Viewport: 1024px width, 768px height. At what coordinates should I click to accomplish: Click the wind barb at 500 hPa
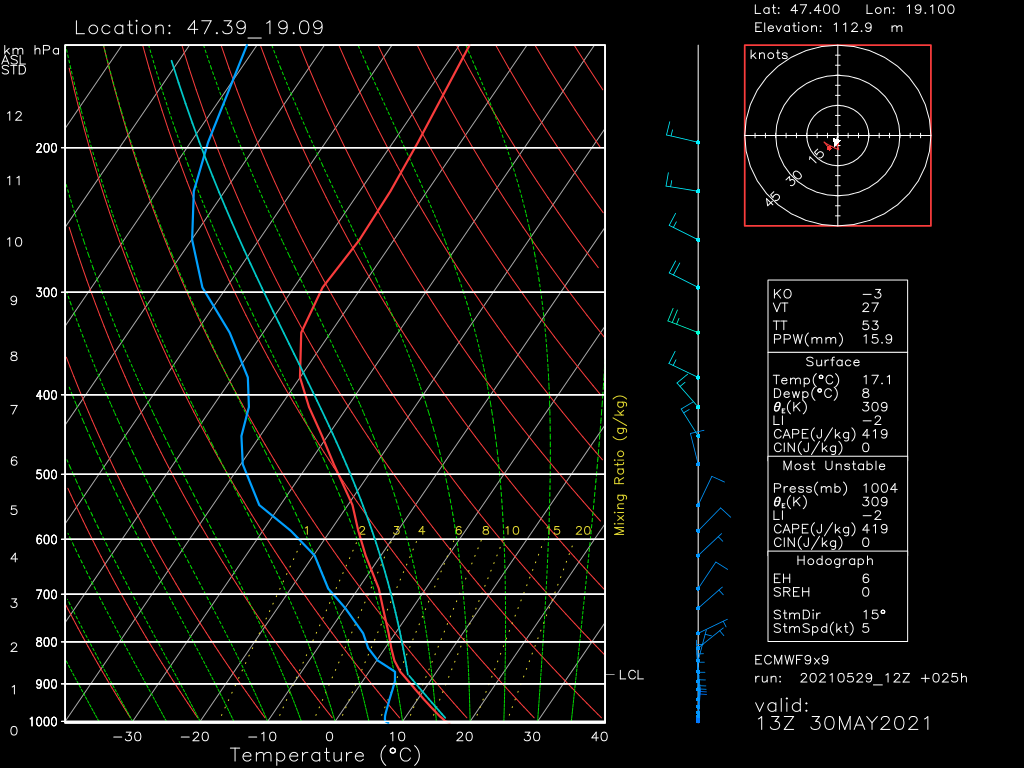(709, 492)
